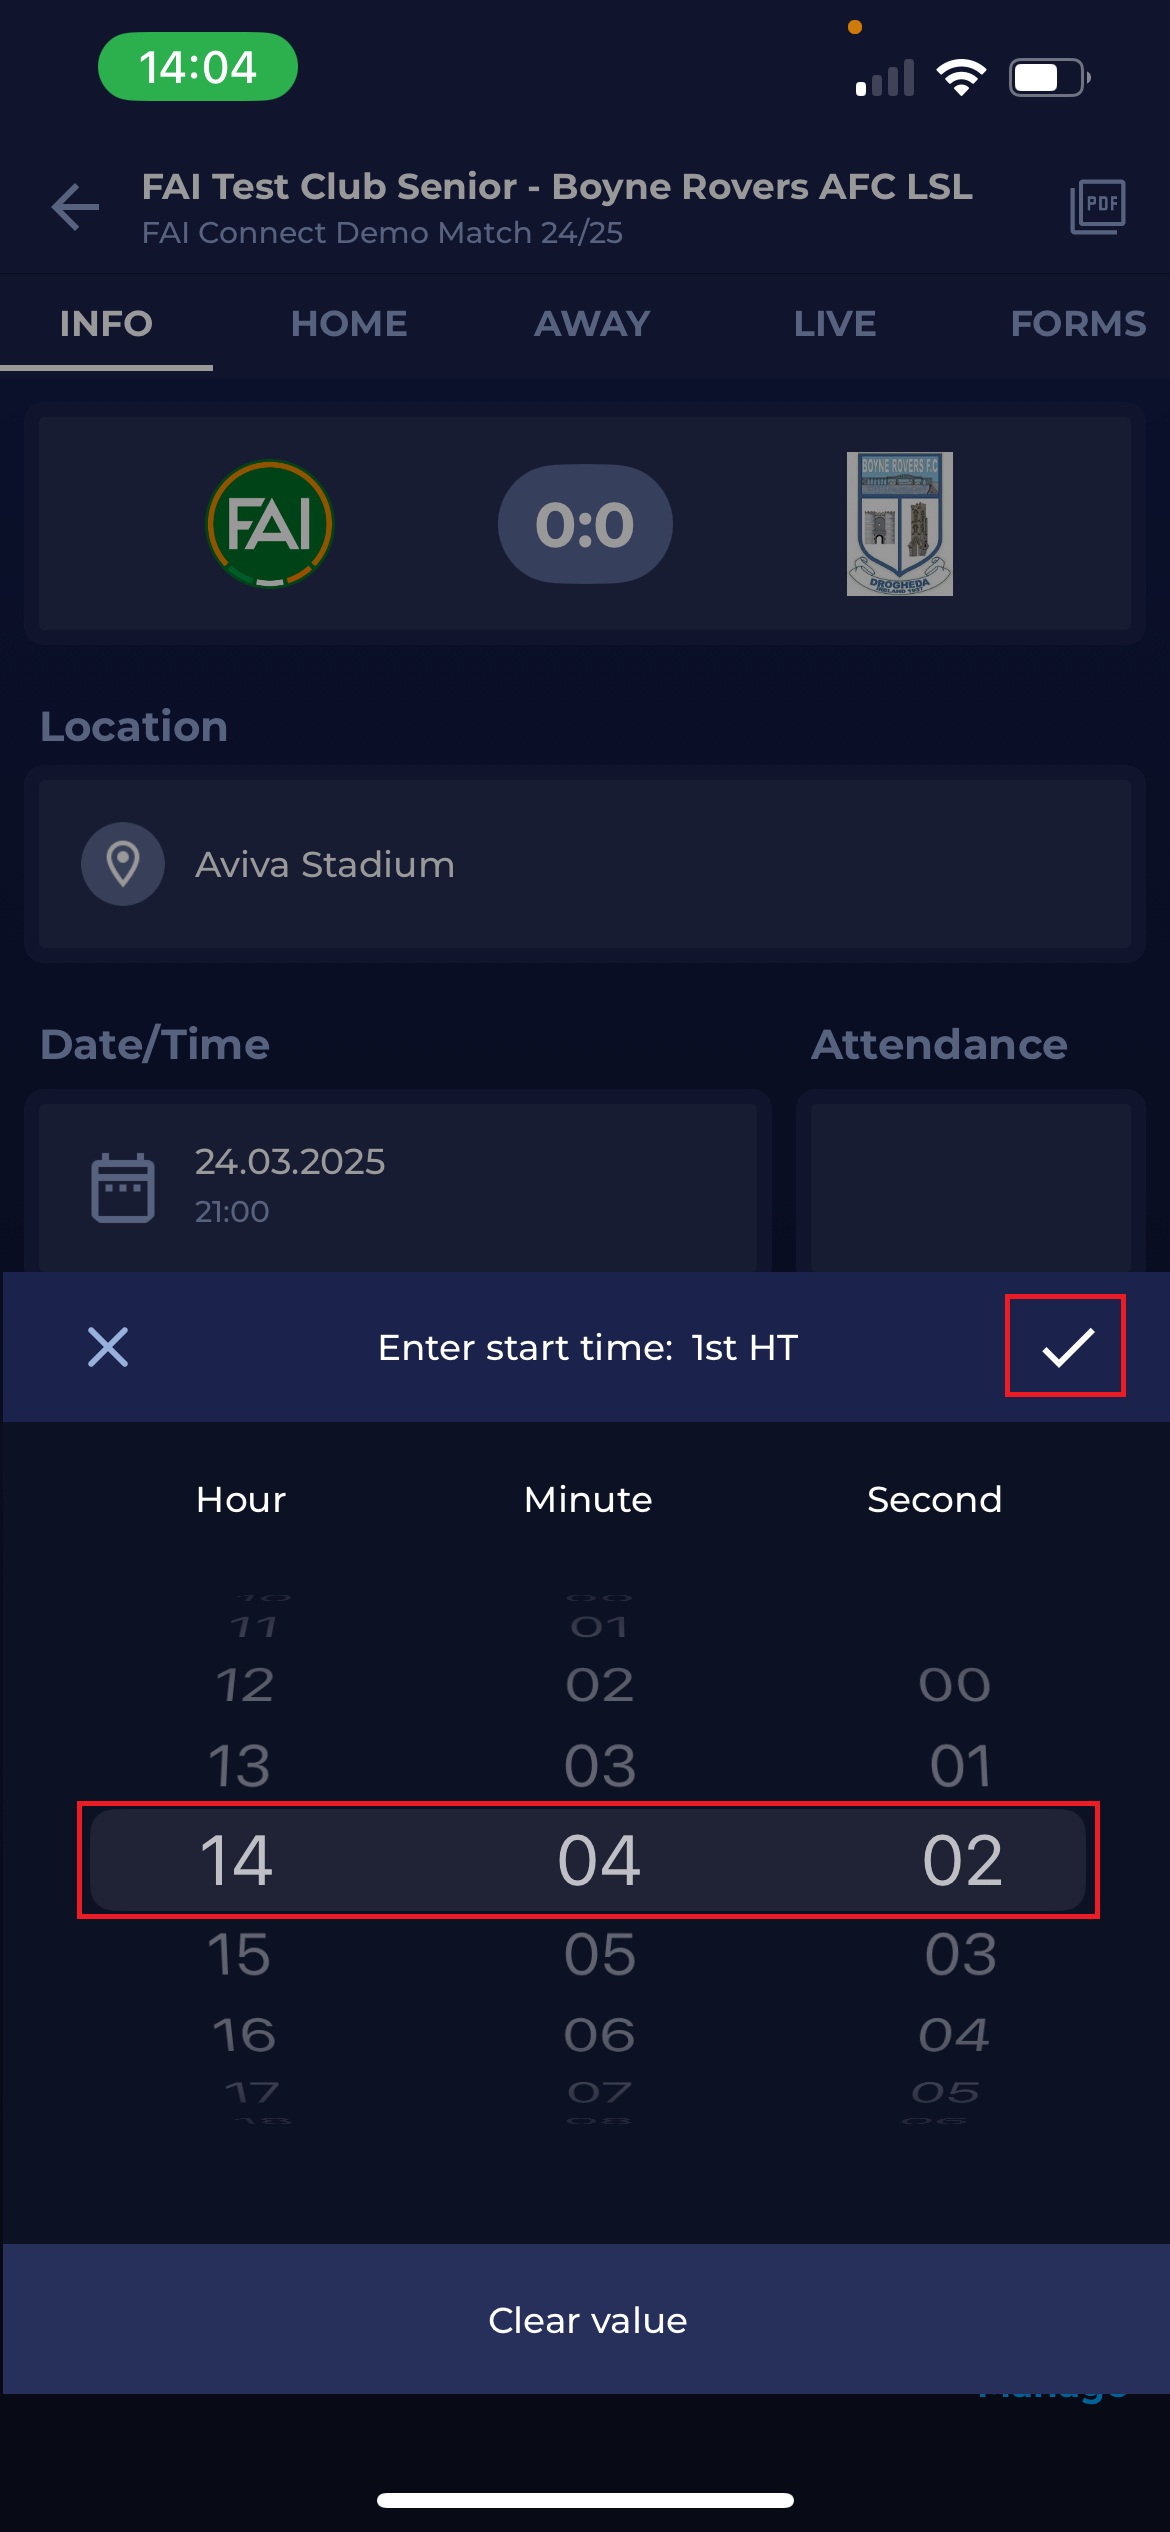
Task: Tap the FAI home team crest
Action: (x=269, y=524)
